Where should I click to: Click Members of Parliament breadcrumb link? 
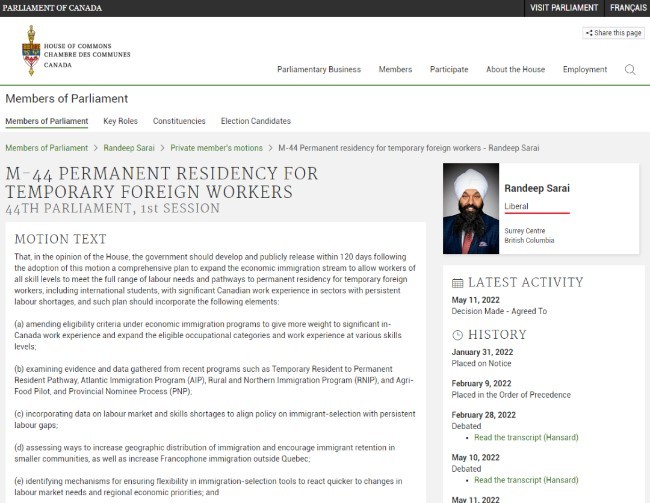[x=47, y=148]
